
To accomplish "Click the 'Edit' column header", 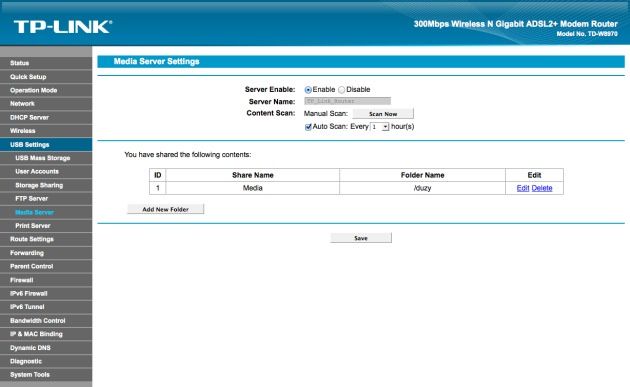I will tap(534, 175).
